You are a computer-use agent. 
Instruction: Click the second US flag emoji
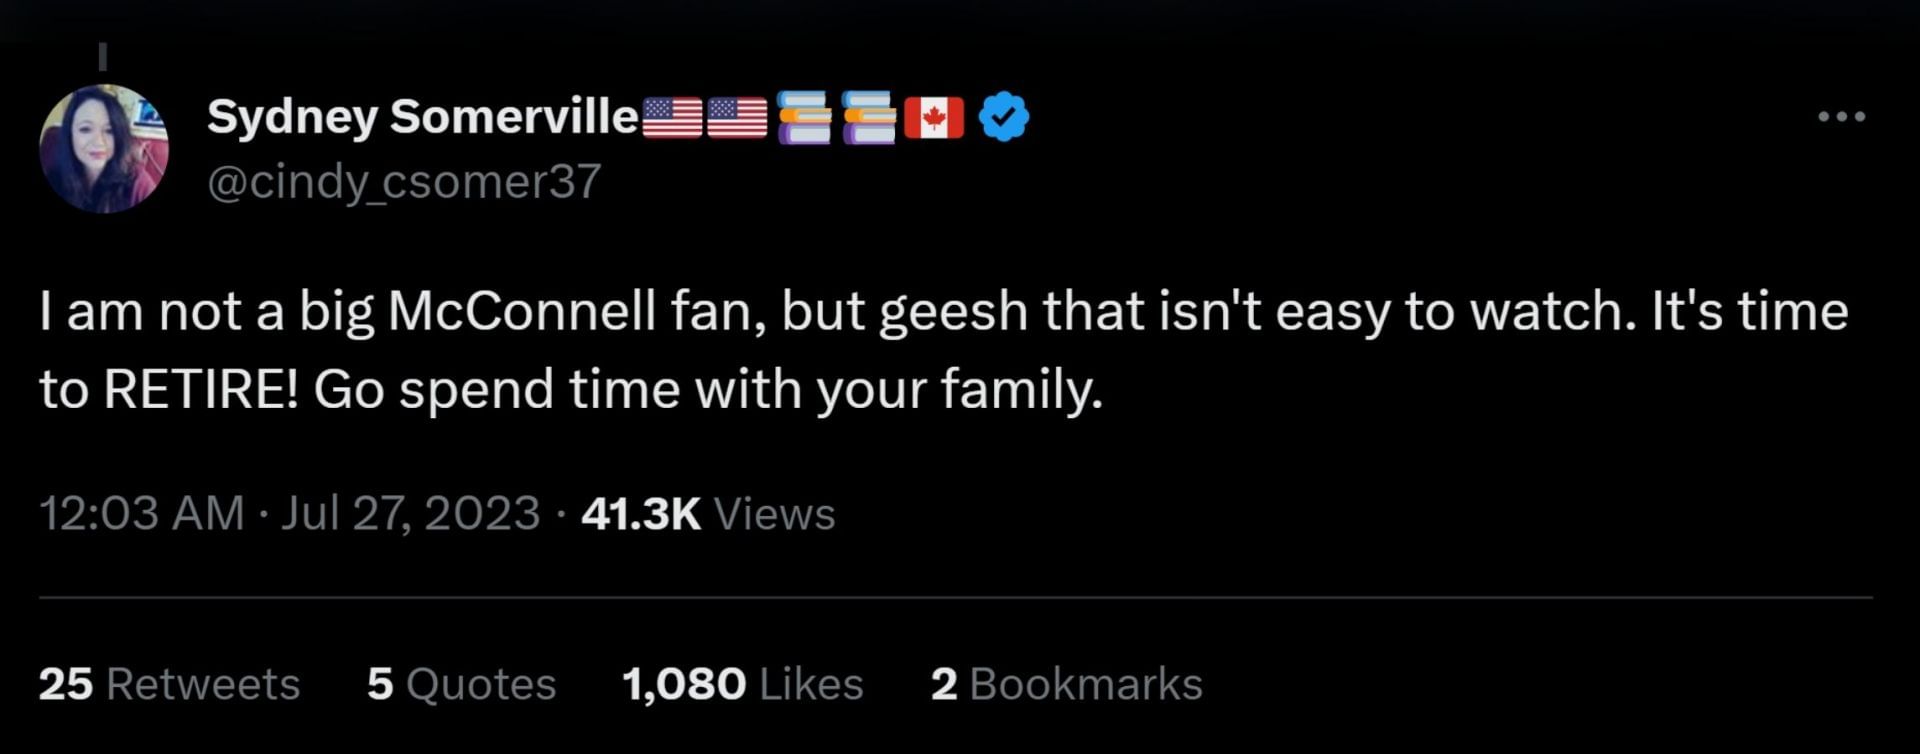coord(737,117)
